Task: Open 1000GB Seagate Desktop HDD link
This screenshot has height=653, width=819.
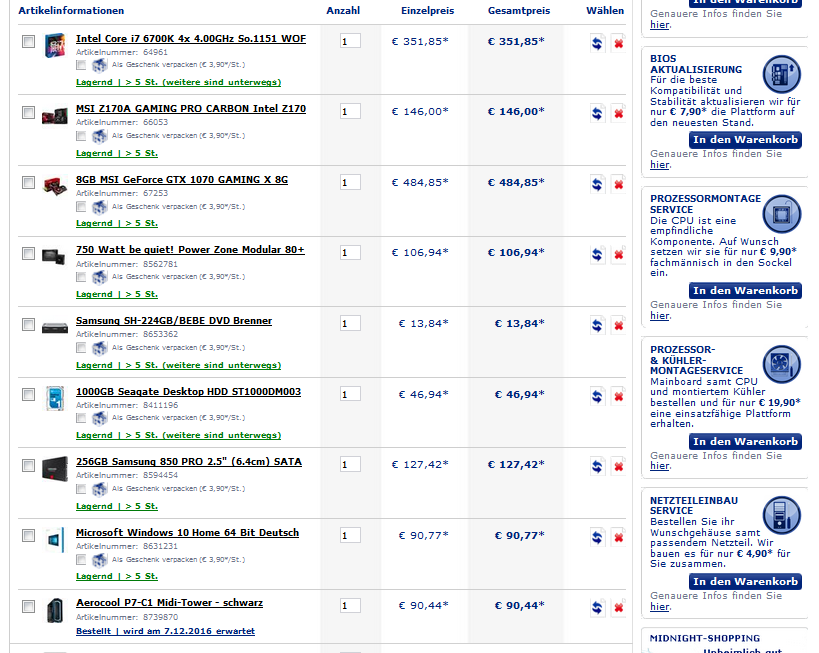Action: point(189,392)
